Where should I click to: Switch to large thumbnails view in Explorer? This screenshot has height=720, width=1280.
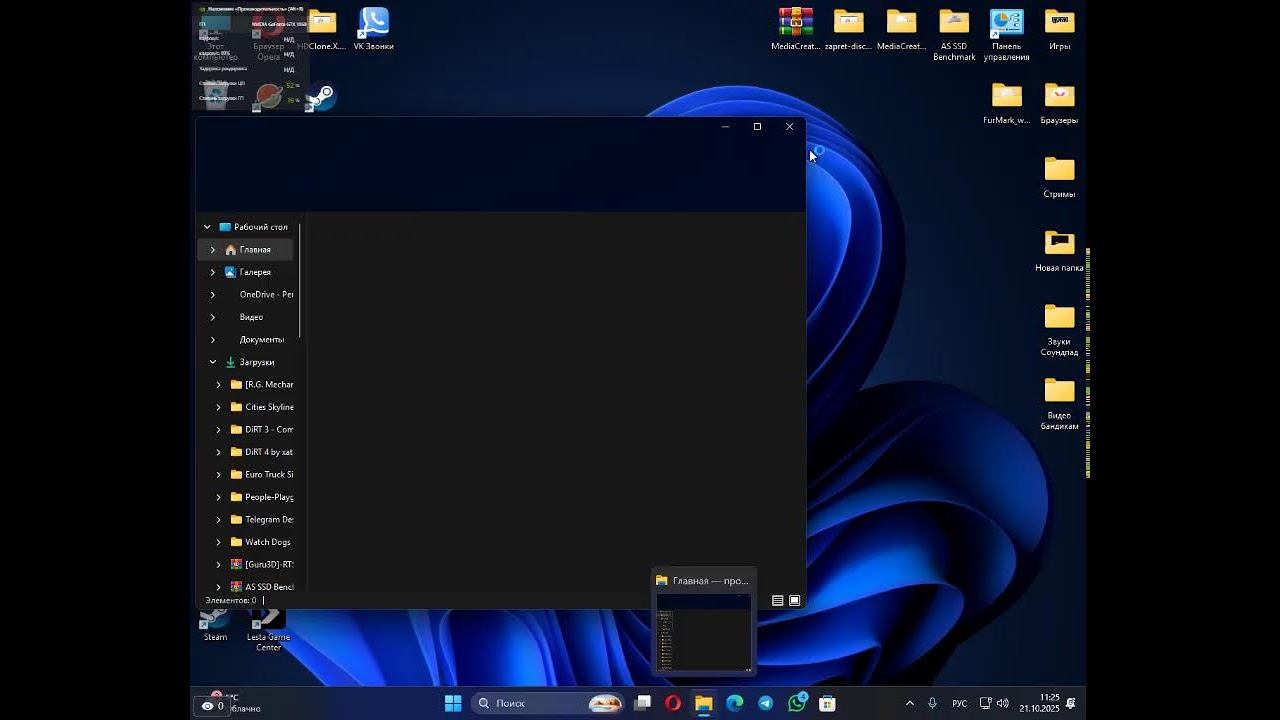pyautogui.click(x=795, y=601)
